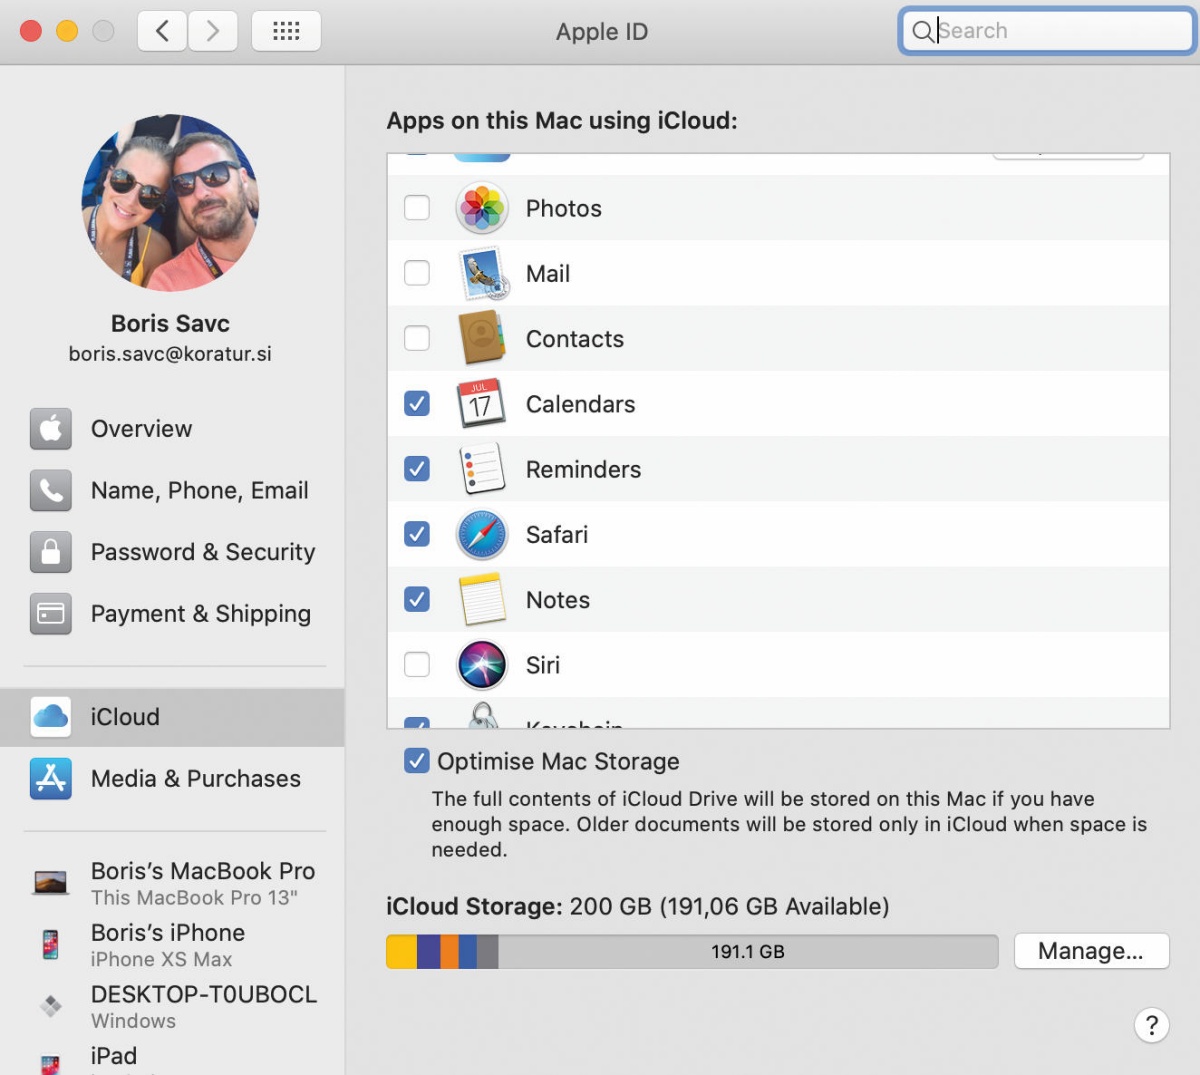Click the Contacts book icon
This screenshot has width=1200, height=1075.
coord(482,338)
